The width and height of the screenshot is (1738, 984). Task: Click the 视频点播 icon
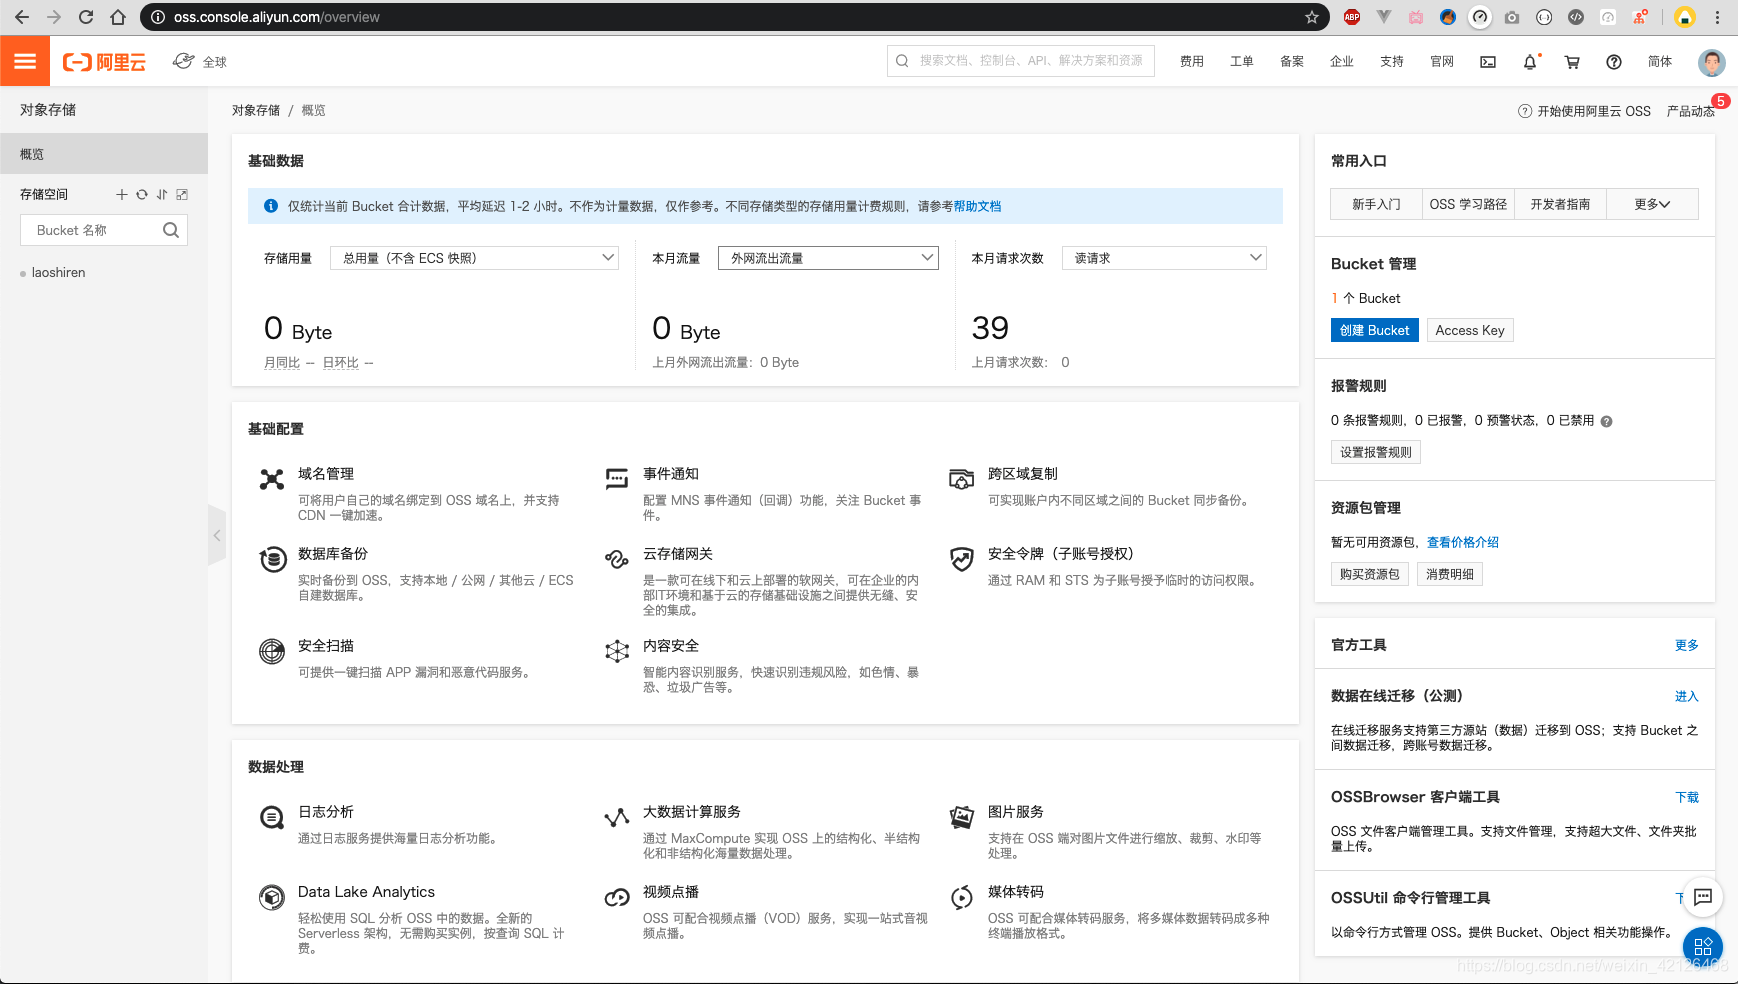tap(617, 897)
